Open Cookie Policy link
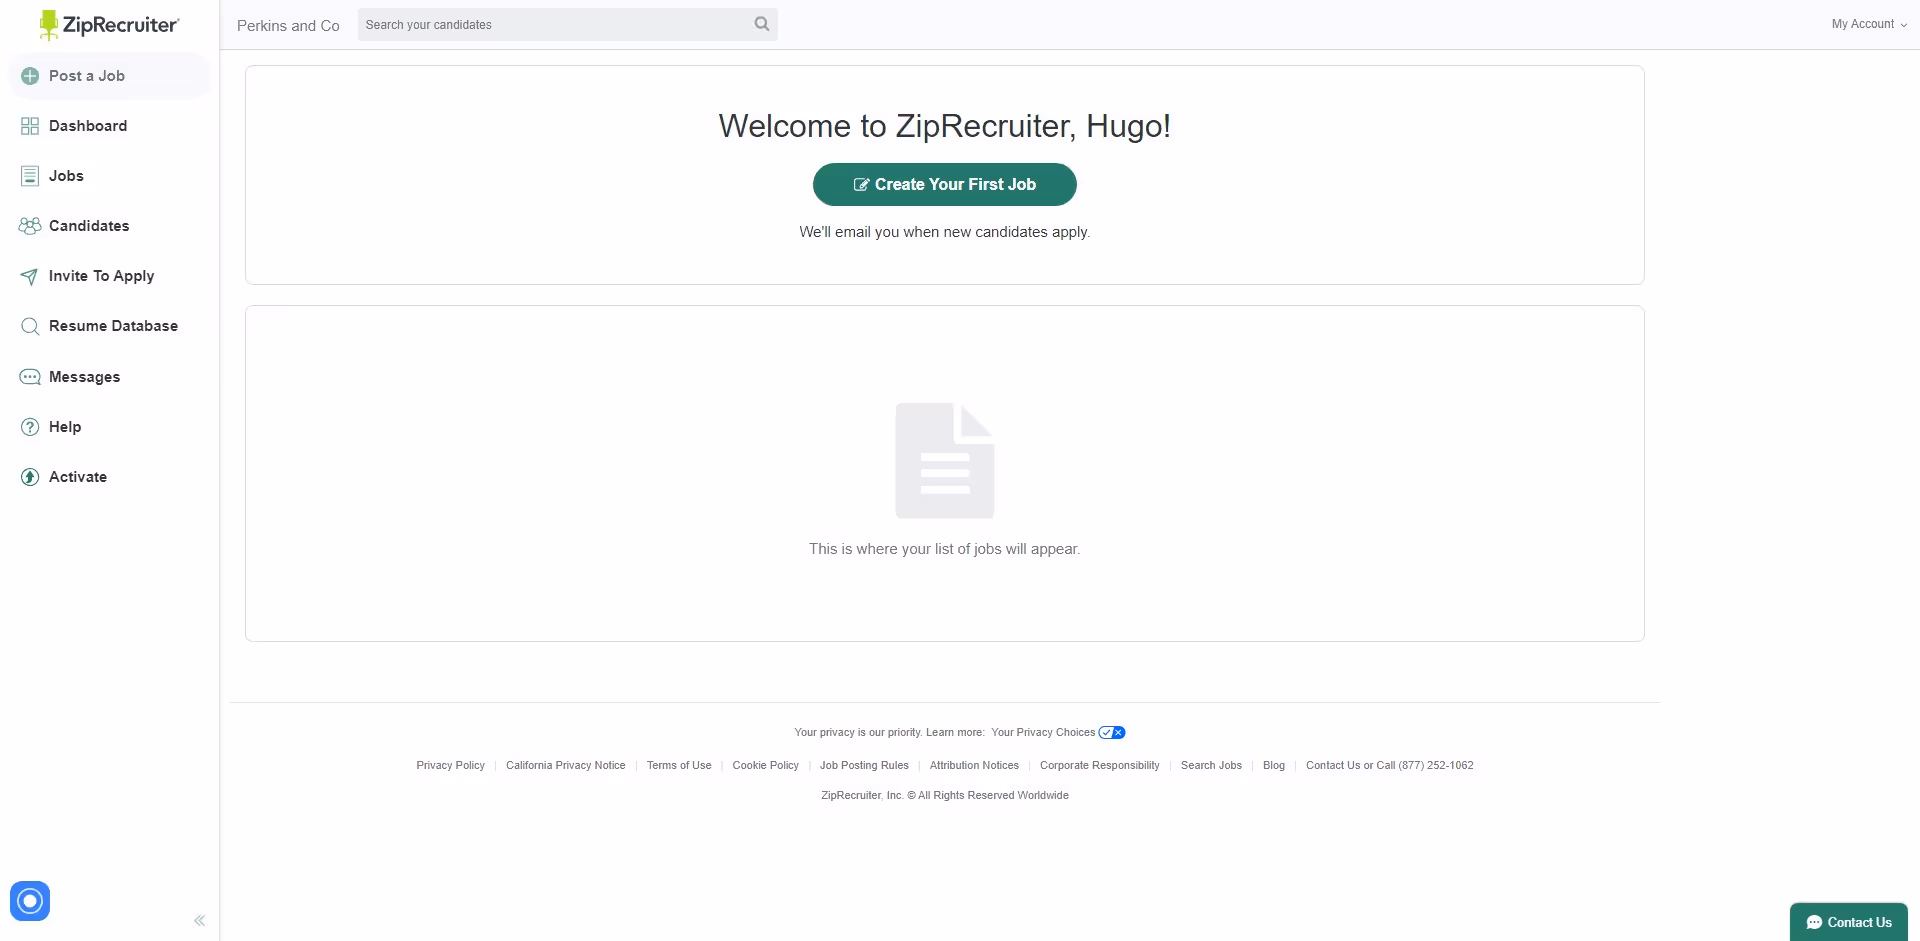 coord(765,766)
